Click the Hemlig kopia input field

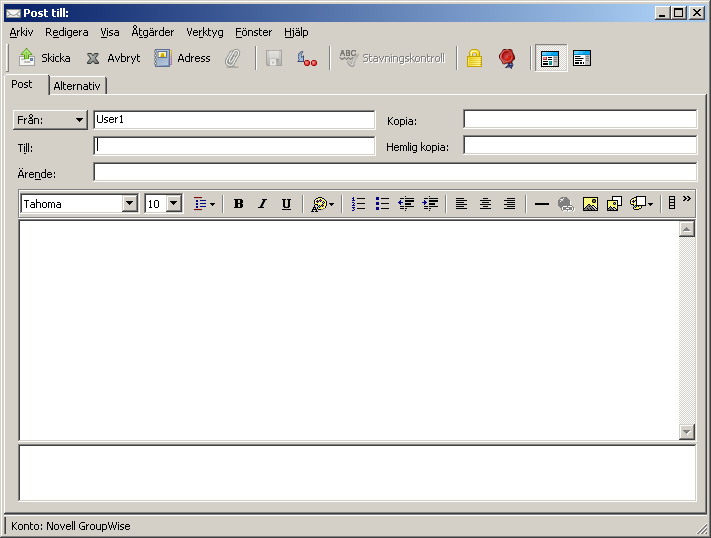click(x=580, y=145)
